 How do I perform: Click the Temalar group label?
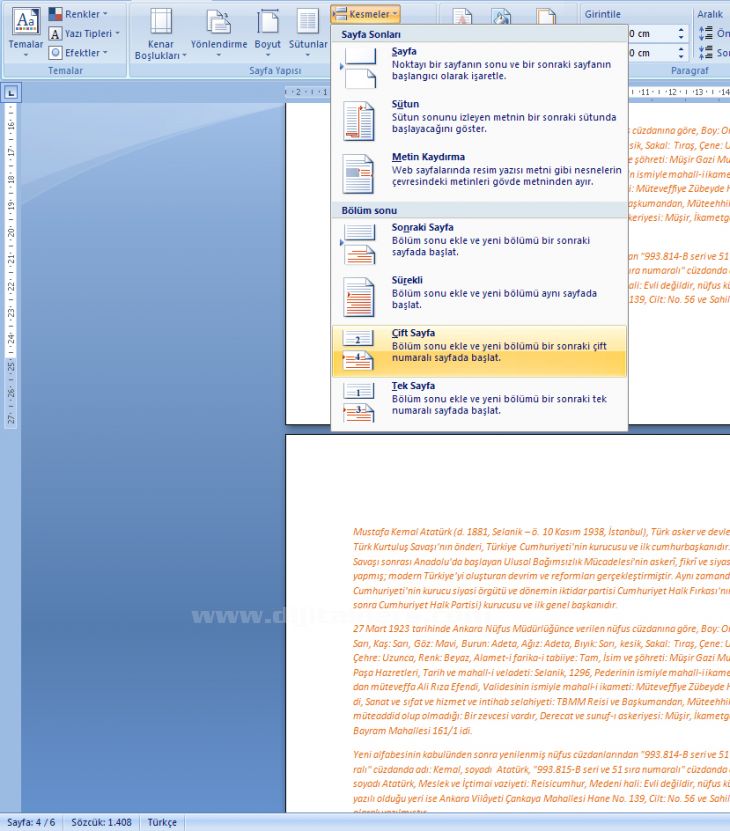pos(65,70)
